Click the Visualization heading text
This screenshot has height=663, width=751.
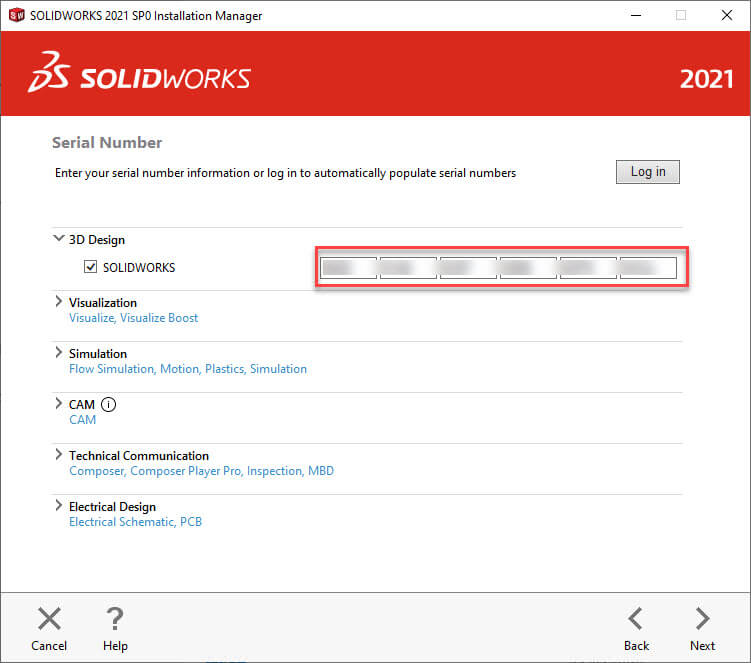tap(103, 303)
